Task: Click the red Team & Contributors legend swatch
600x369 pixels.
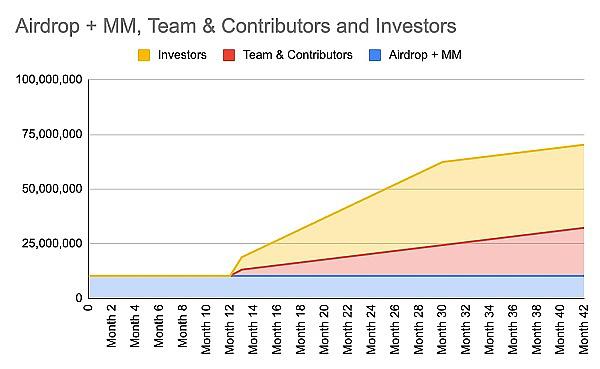Action: pyautogui.click(x=229, y=55)
